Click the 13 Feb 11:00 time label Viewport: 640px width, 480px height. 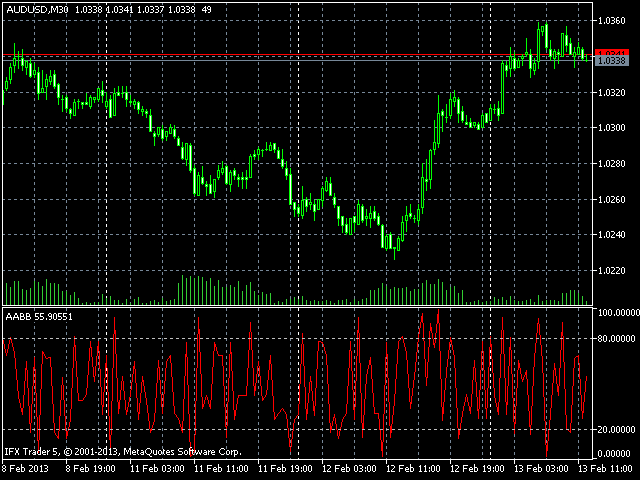(x=605, y=468)
